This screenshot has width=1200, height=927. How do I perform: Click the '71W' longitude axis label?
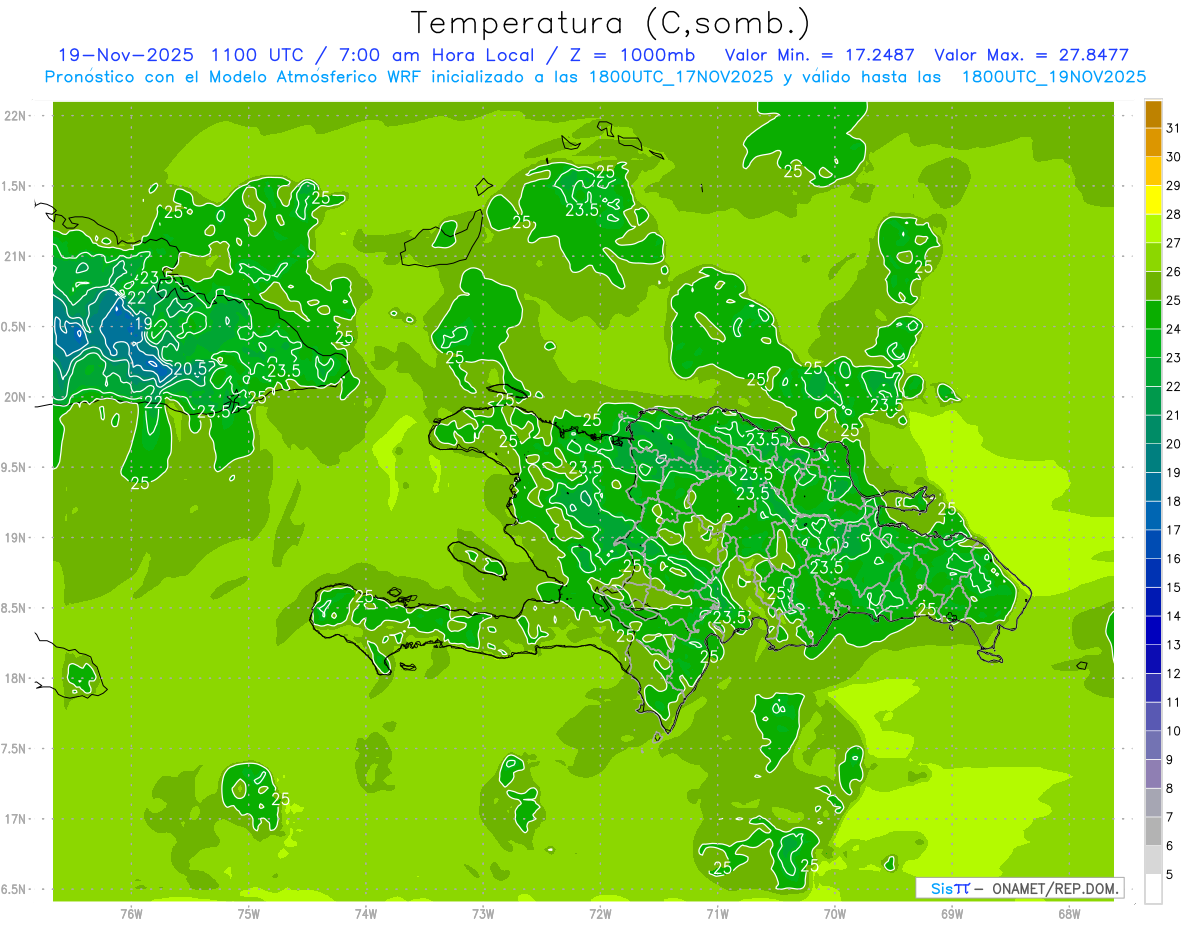pyautogui.click(x=717, y=914)
